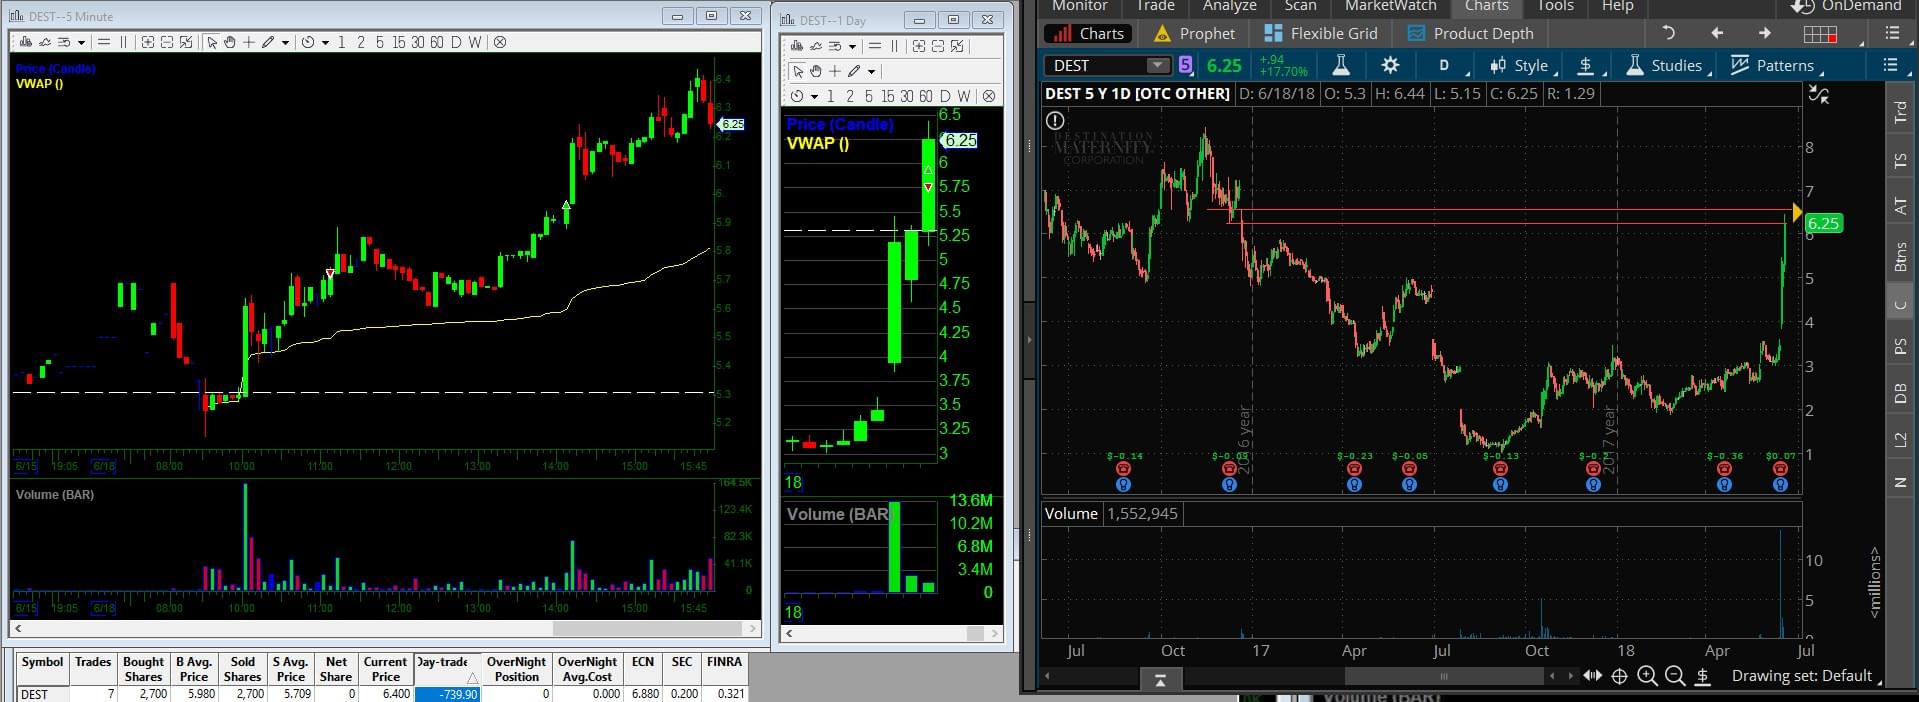Viewport: 1919px width, 702px height.
Task: Open the Trd sidebar tab
Action: pos(1901,113)
